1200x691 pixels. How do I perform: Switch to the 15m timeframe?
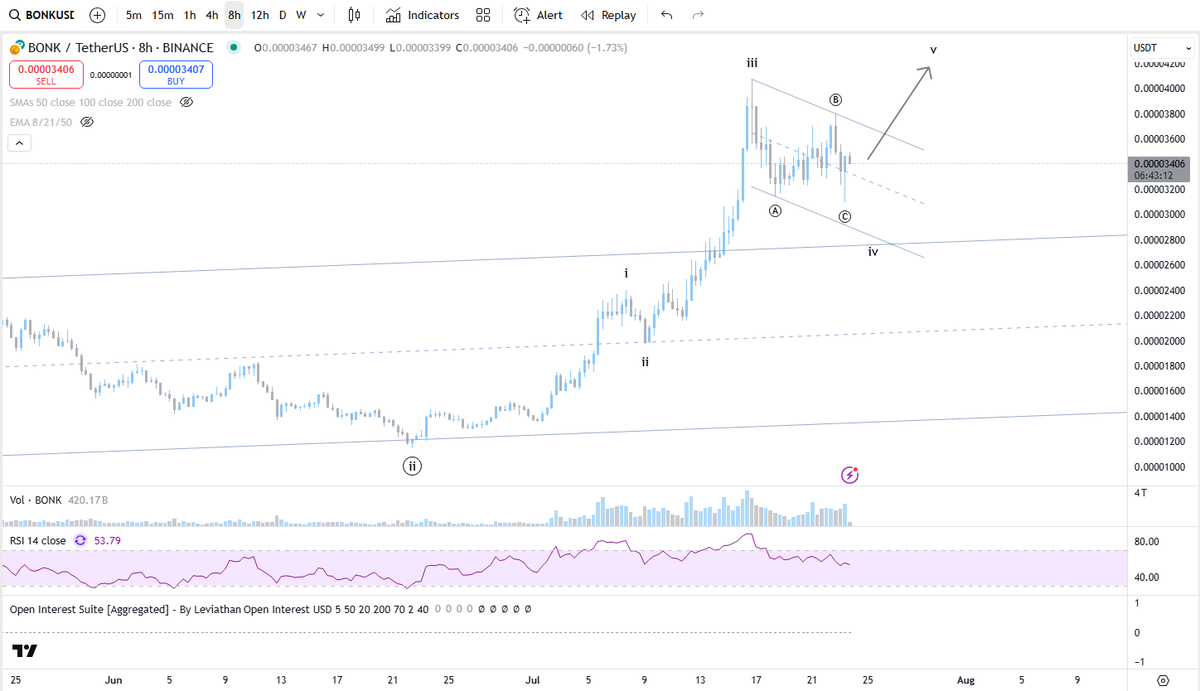[x=163, y=15]
